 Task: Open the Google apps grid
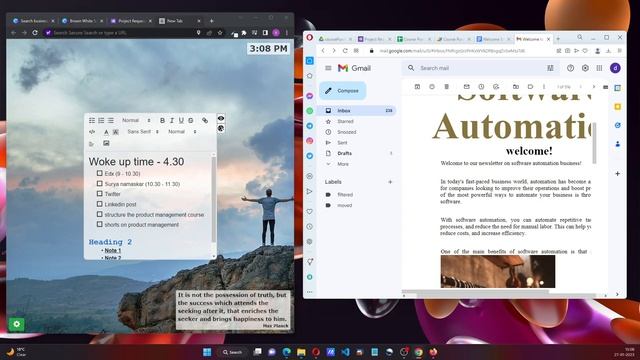(599, 68)
